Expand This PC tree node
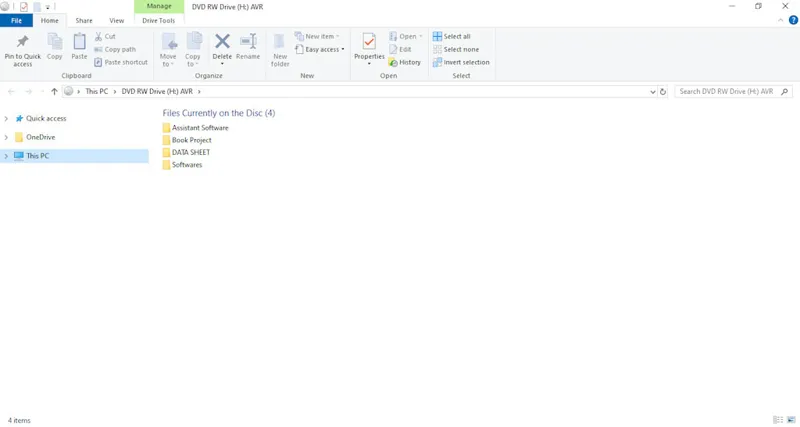Viewport: 800px width, 427px height. (x=6, y=156)
